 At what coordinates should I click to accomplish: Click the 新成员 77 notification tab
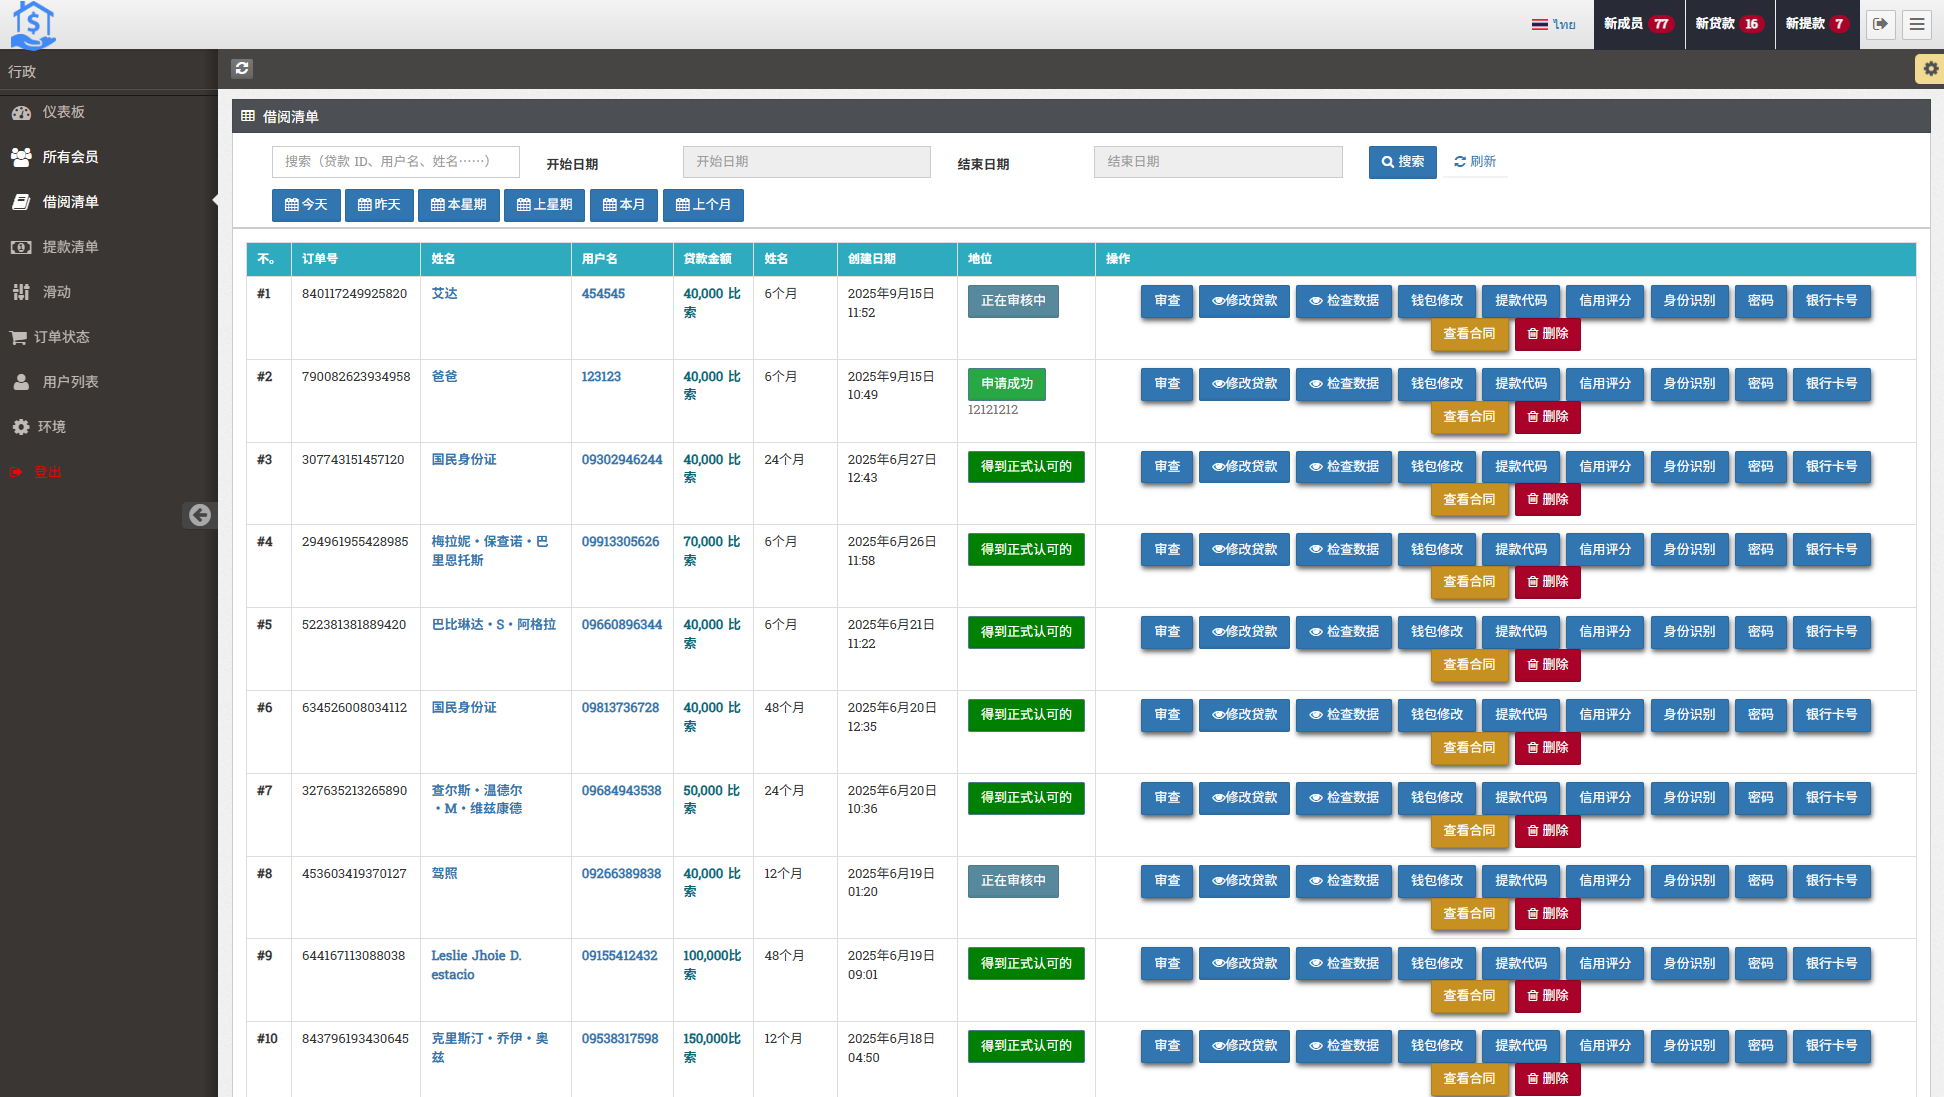1637,24
